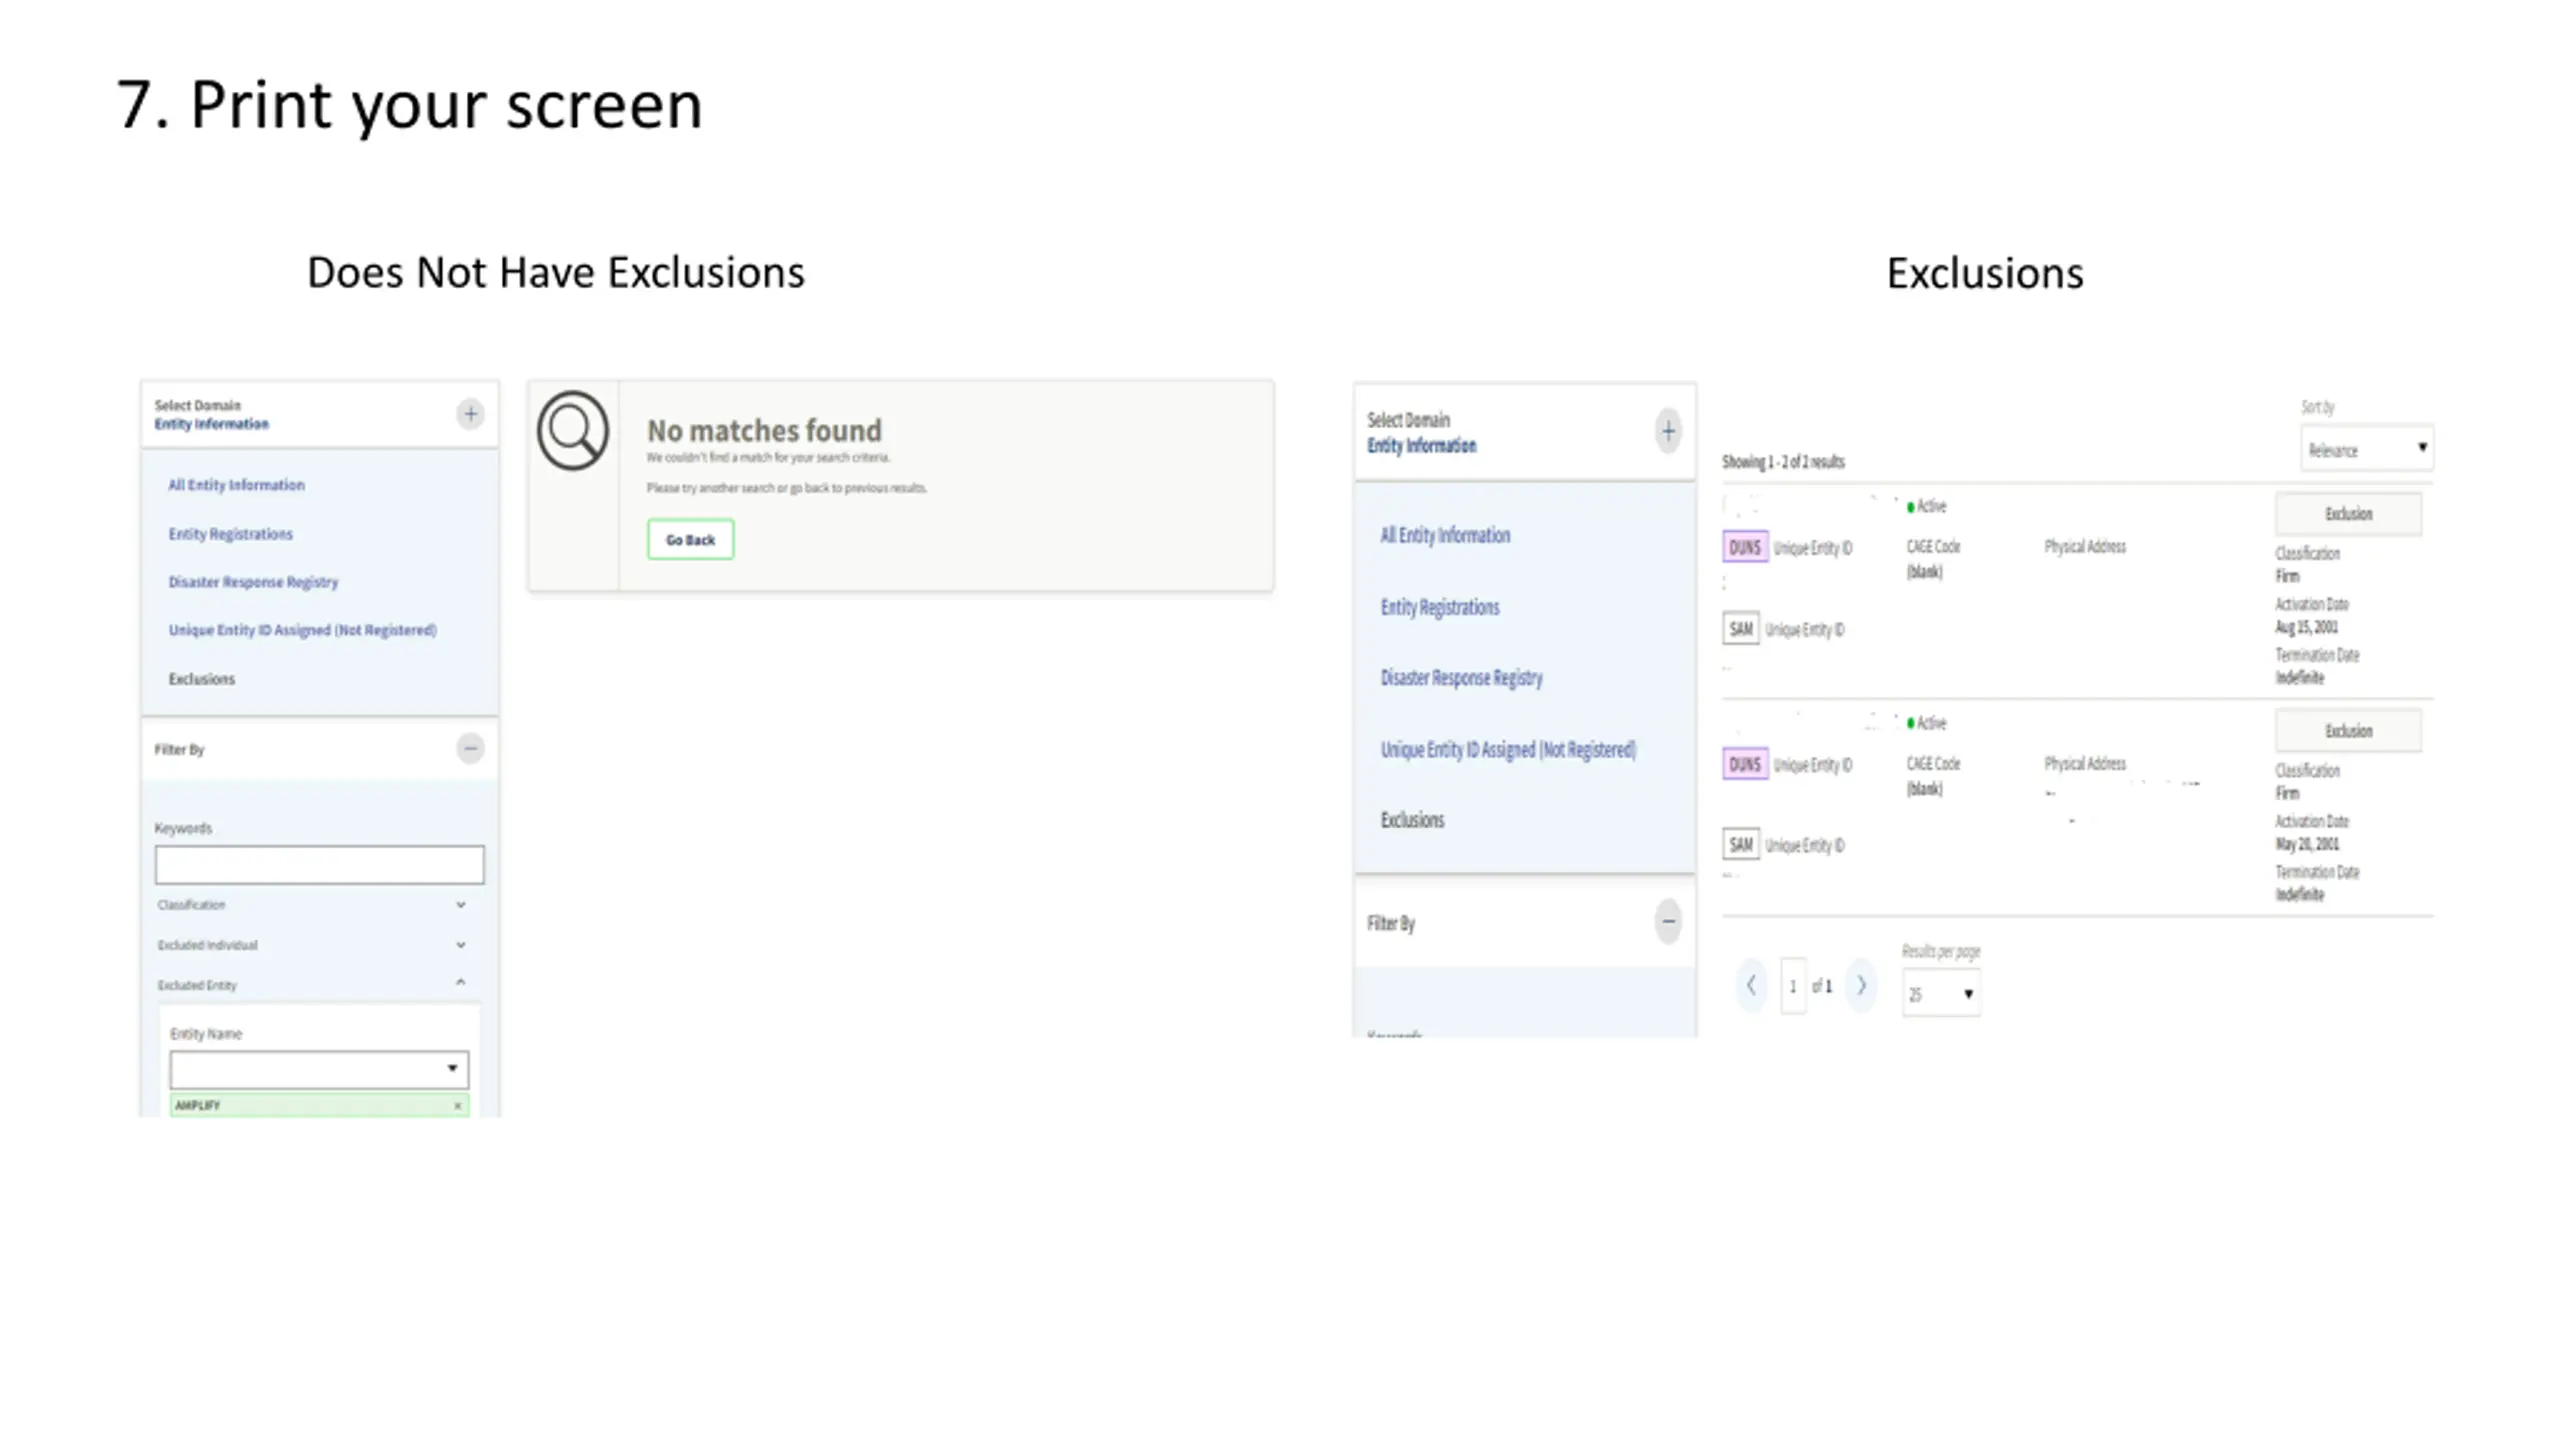Viewport: 2560px width, 1440px height.
Task: Go to next results page arrow
Action: [1861, 985]
